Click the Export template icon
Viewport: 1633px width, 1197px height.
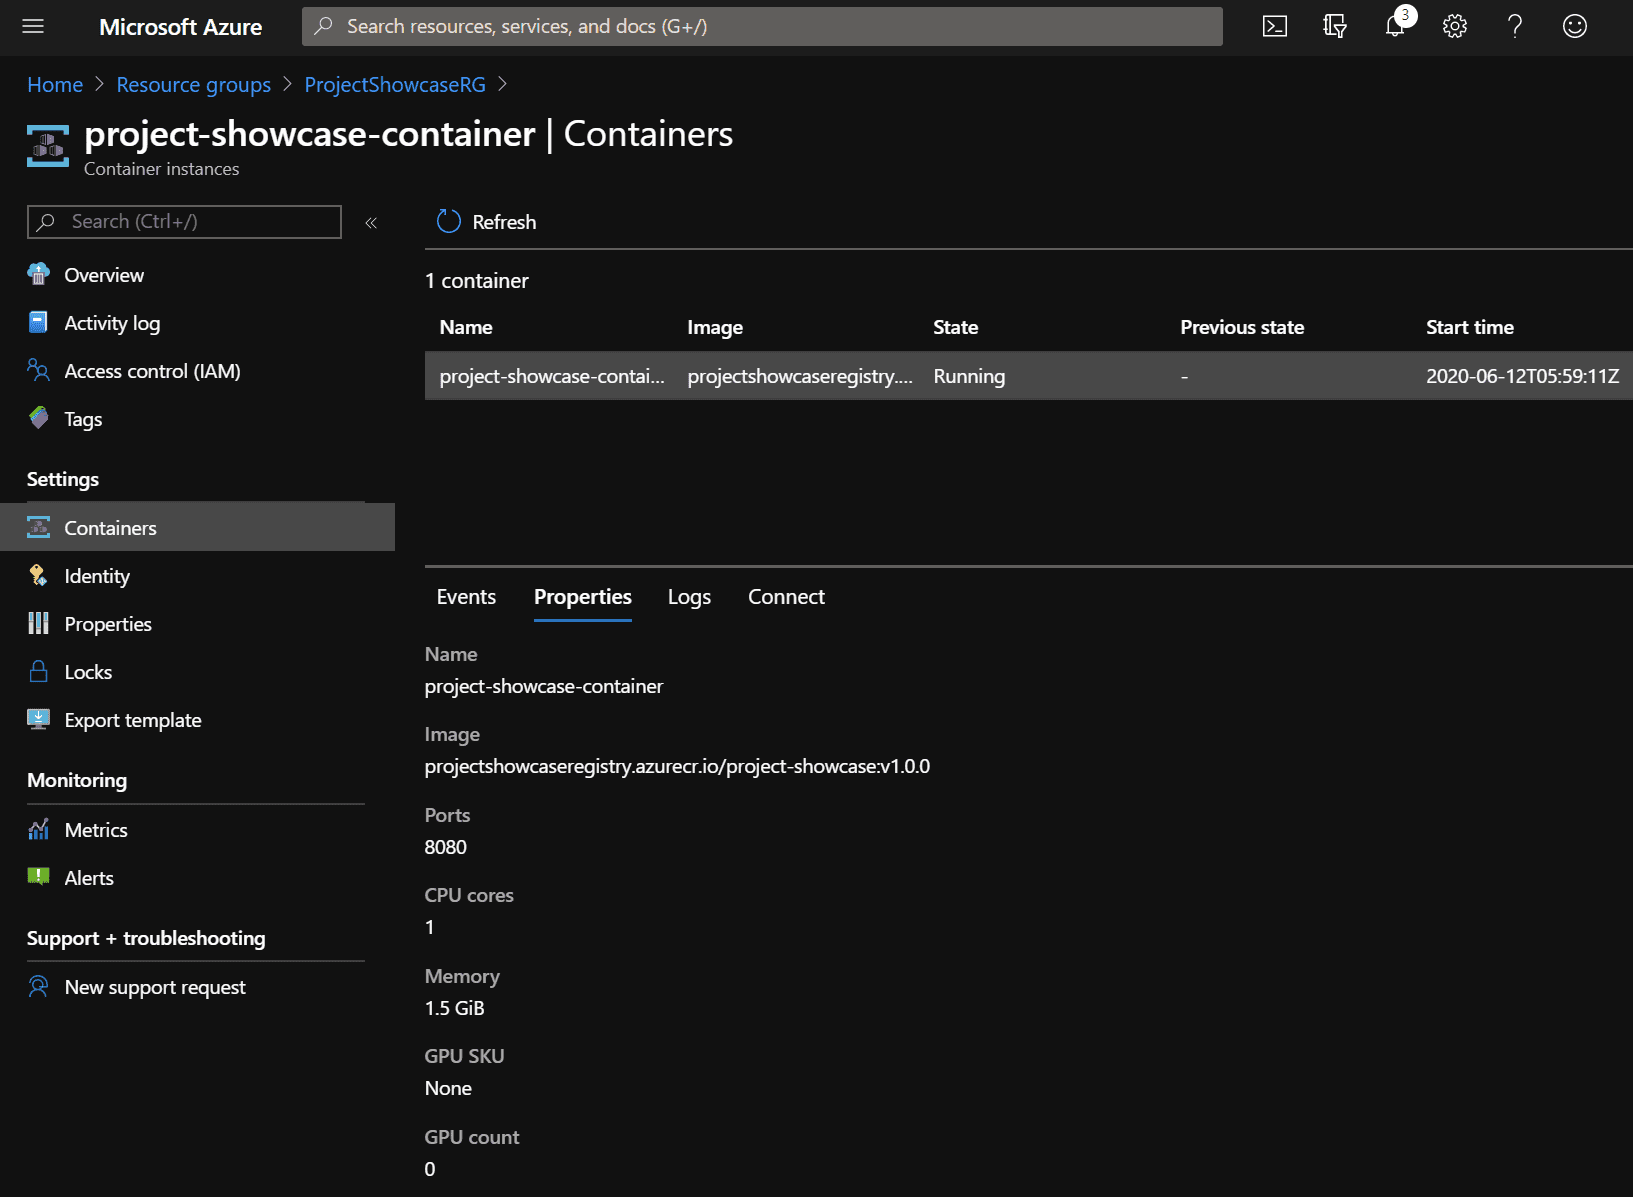click(x=39, y=719)
